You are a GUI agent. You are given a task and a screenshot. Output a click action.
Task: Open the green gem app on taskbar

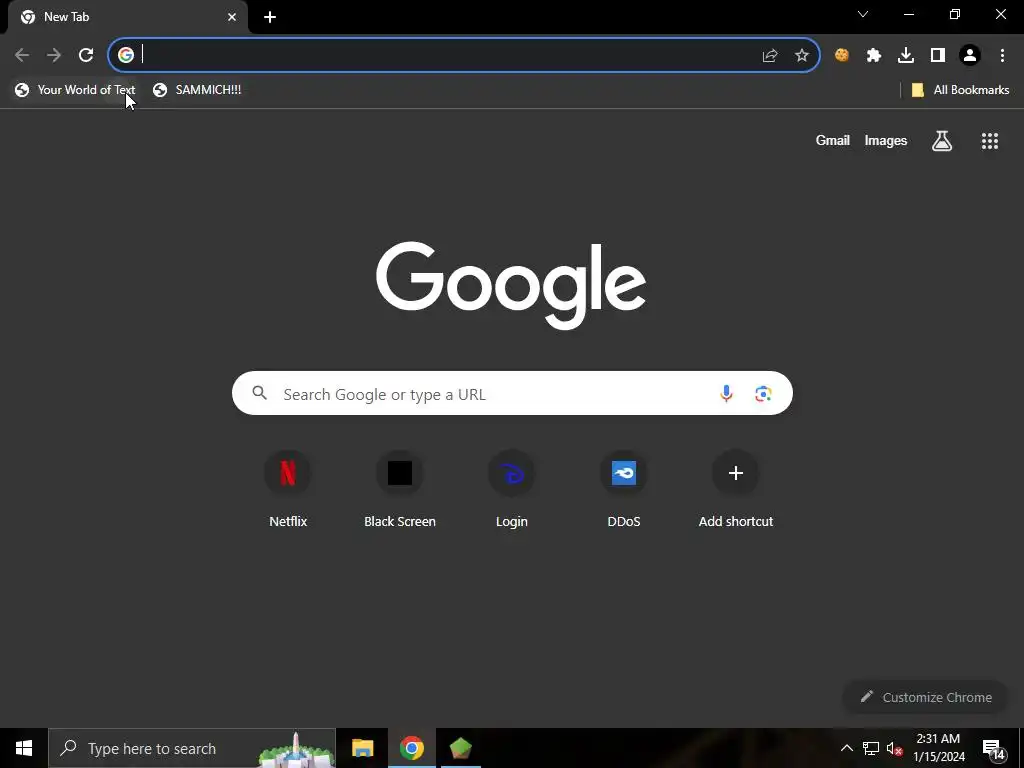[460, 748]
